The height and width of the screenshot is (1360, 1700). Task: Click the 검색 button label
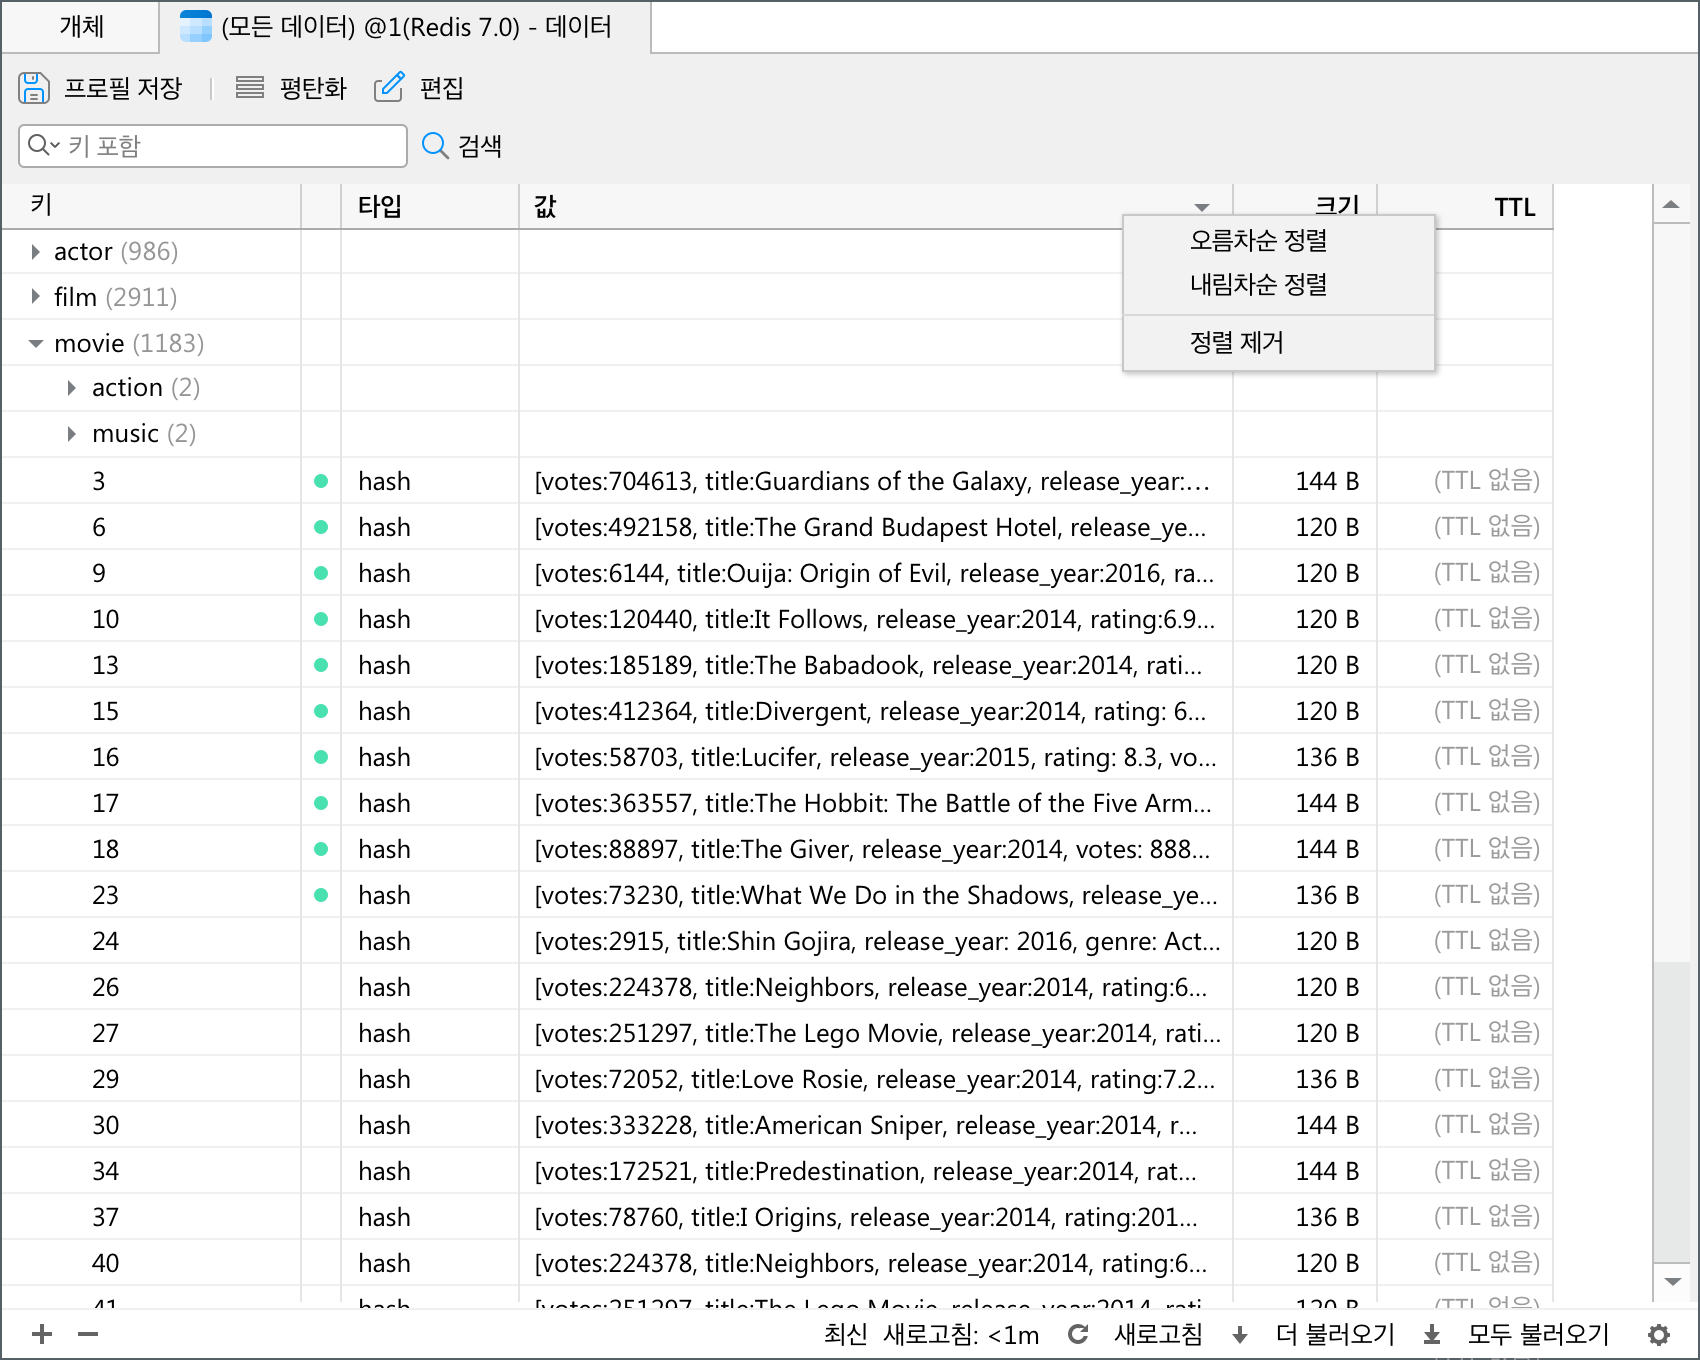pos(479,146)
